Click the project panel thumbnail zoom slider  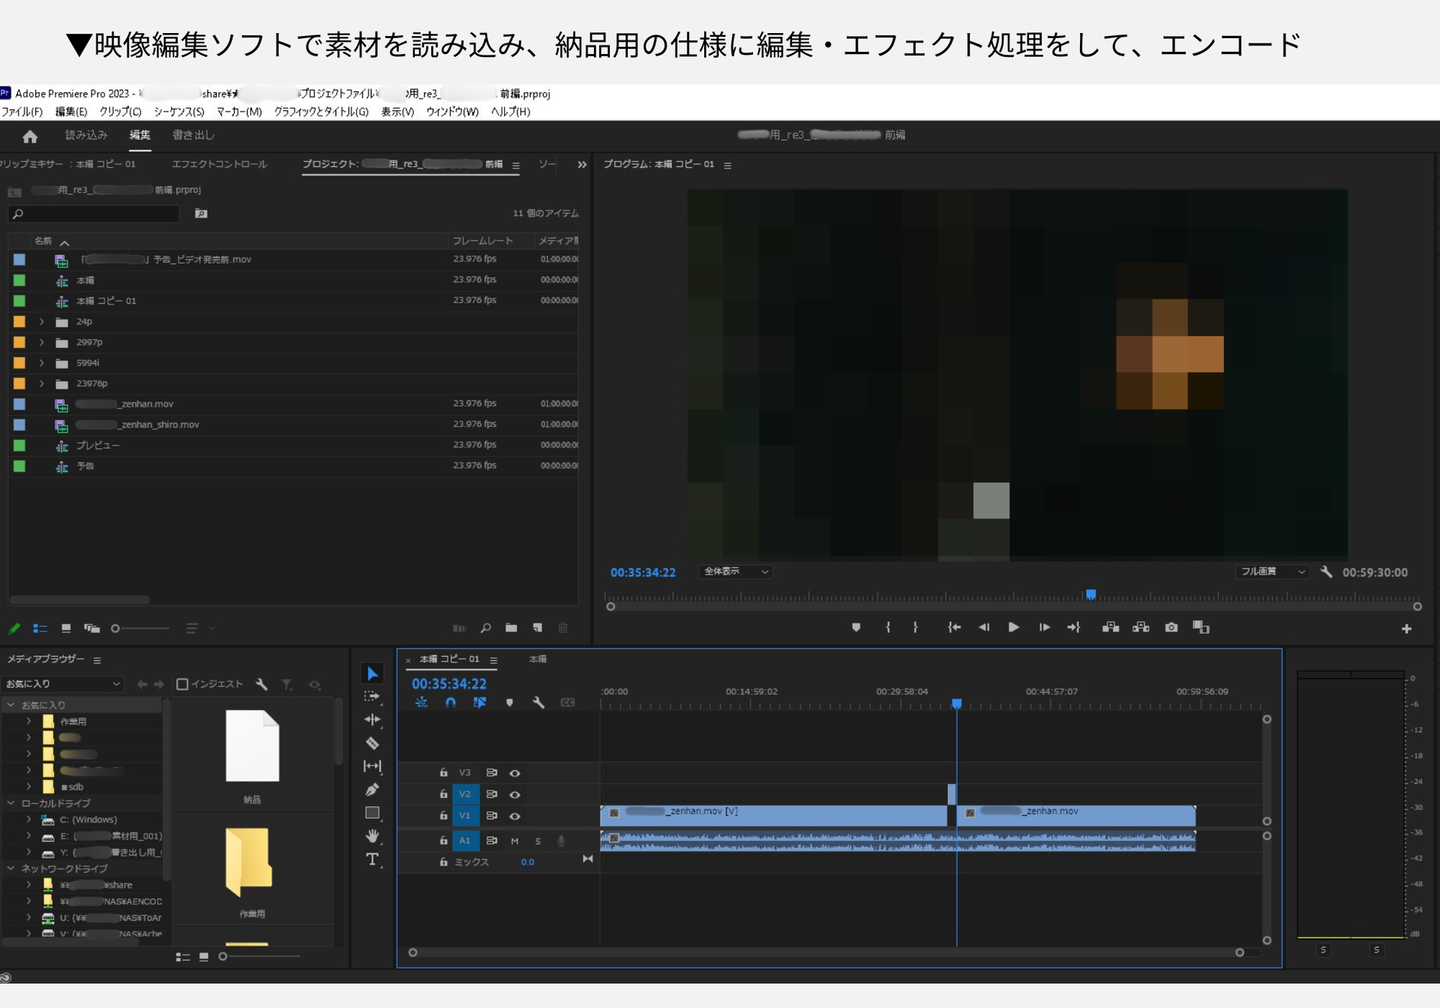pos(140,629)
